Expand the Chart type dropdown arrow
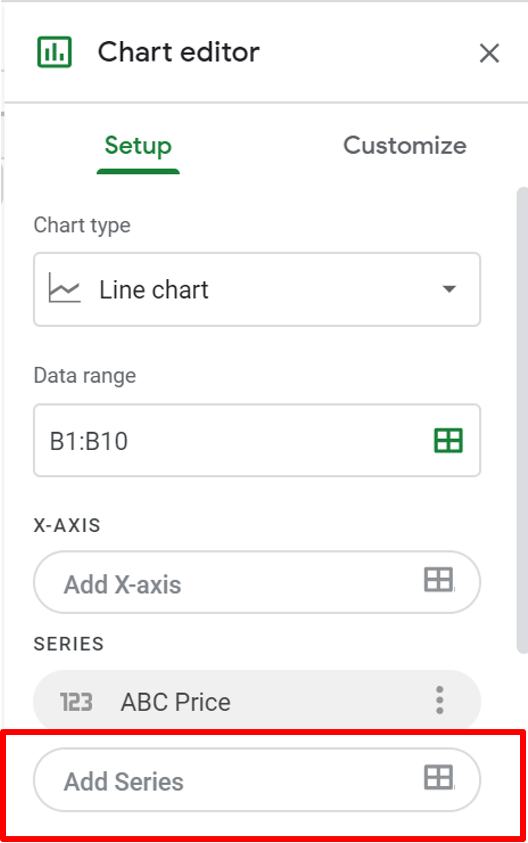Screen dimensions: 528x843 click(449, 289)
